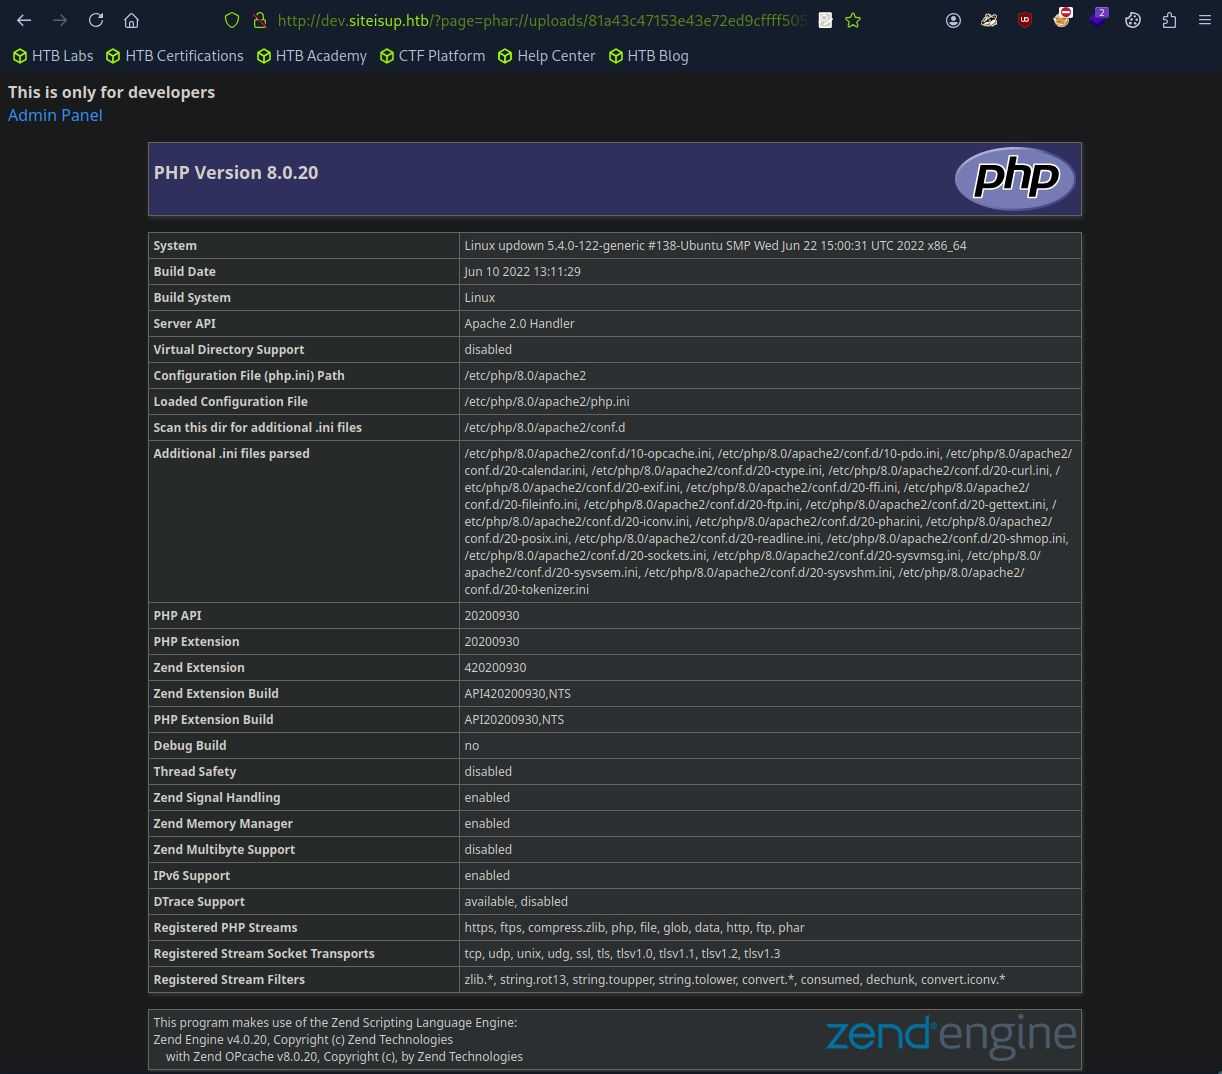Image resolution: width=1222 pixels, height=1074 pixels.
Task: Click the 'Registered Stream Filters' label
Action: pos(229,979)
